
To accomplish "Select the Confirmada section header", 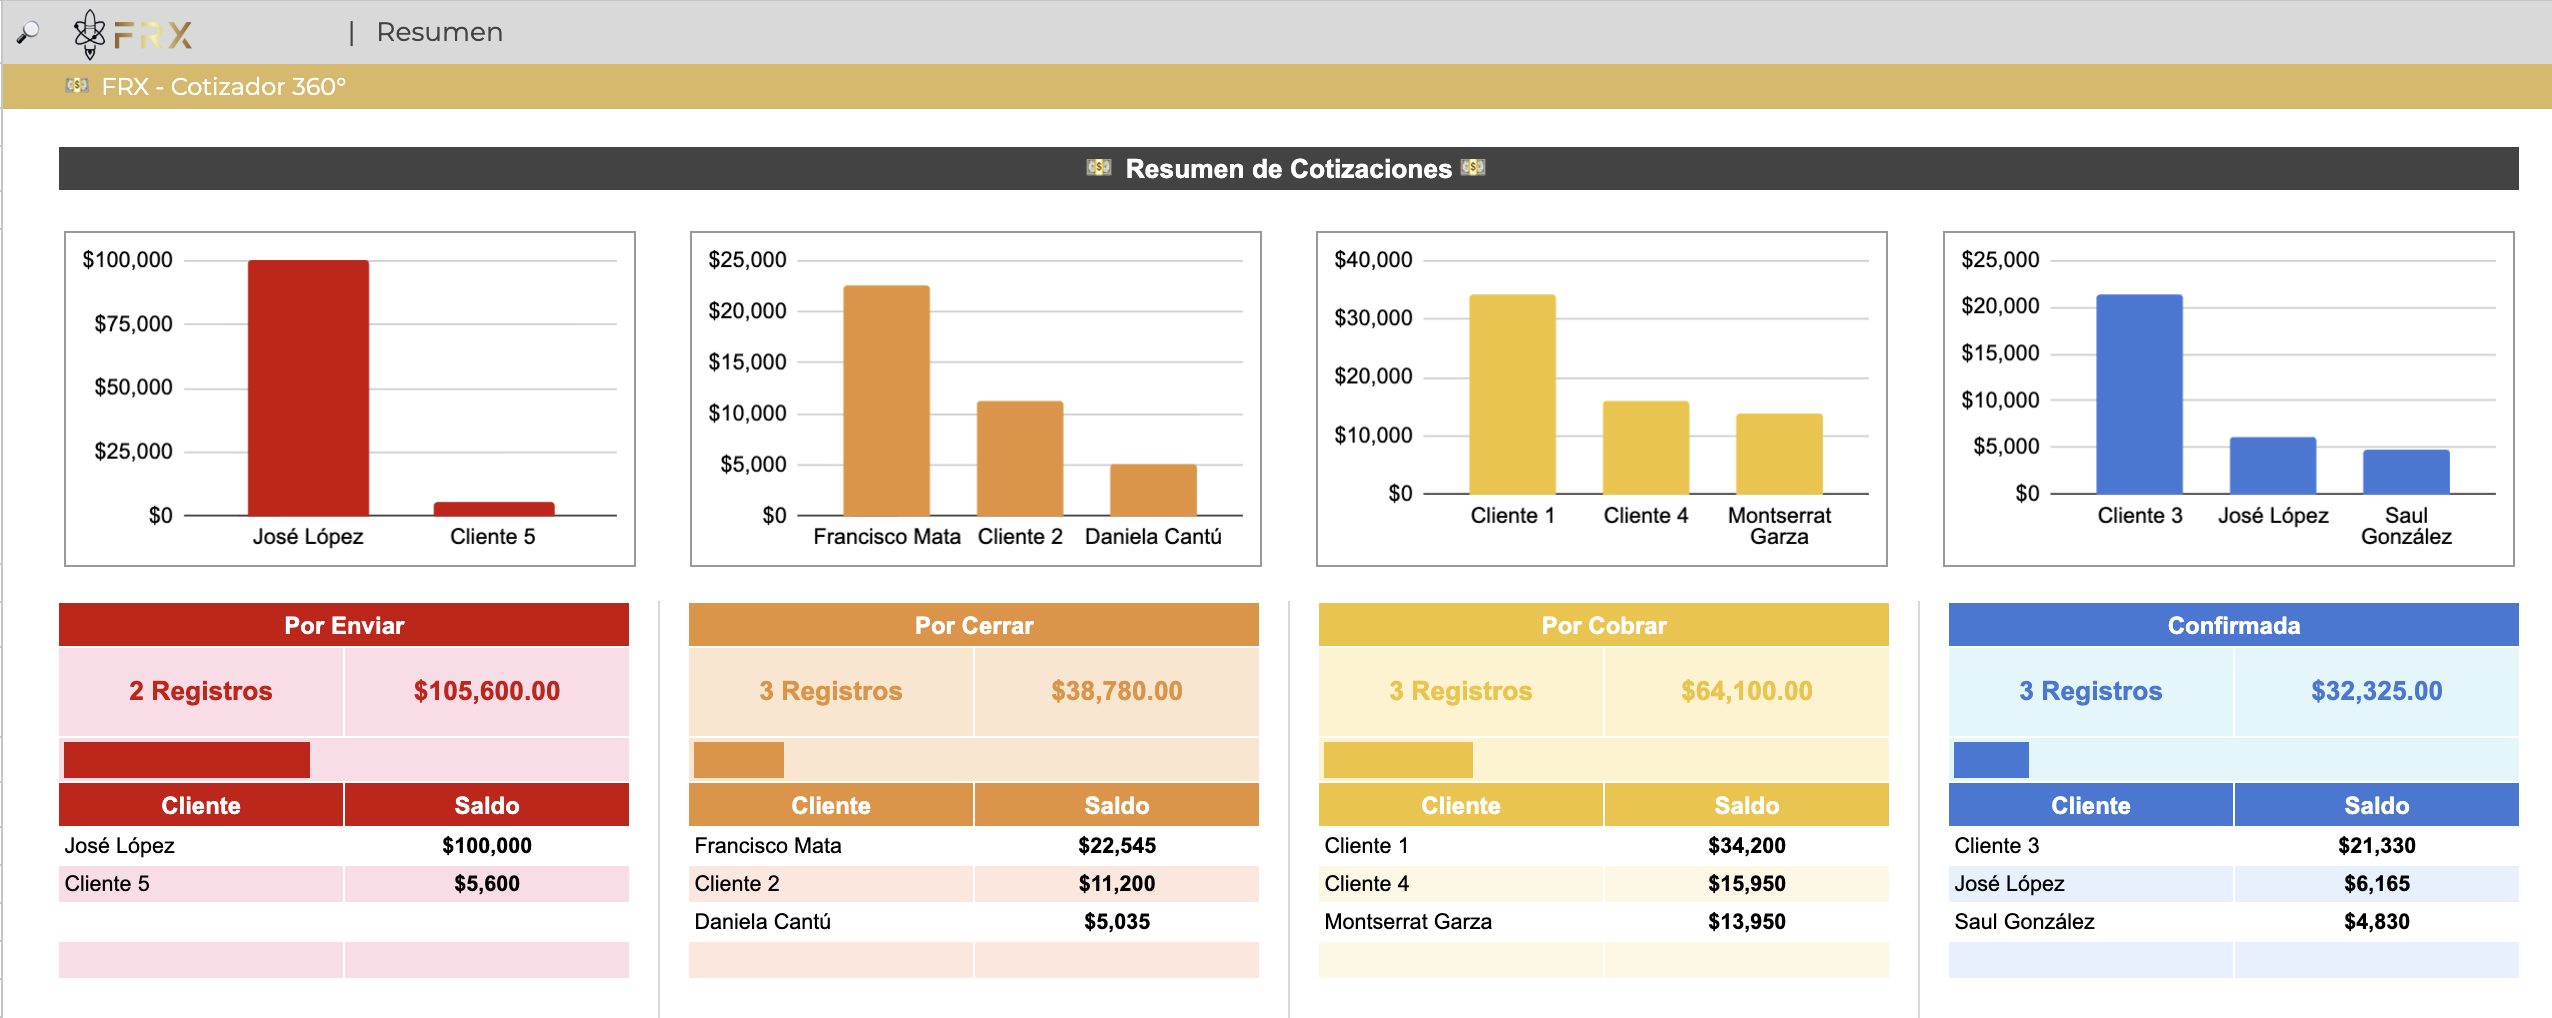I will click(x=2233, y=625).
